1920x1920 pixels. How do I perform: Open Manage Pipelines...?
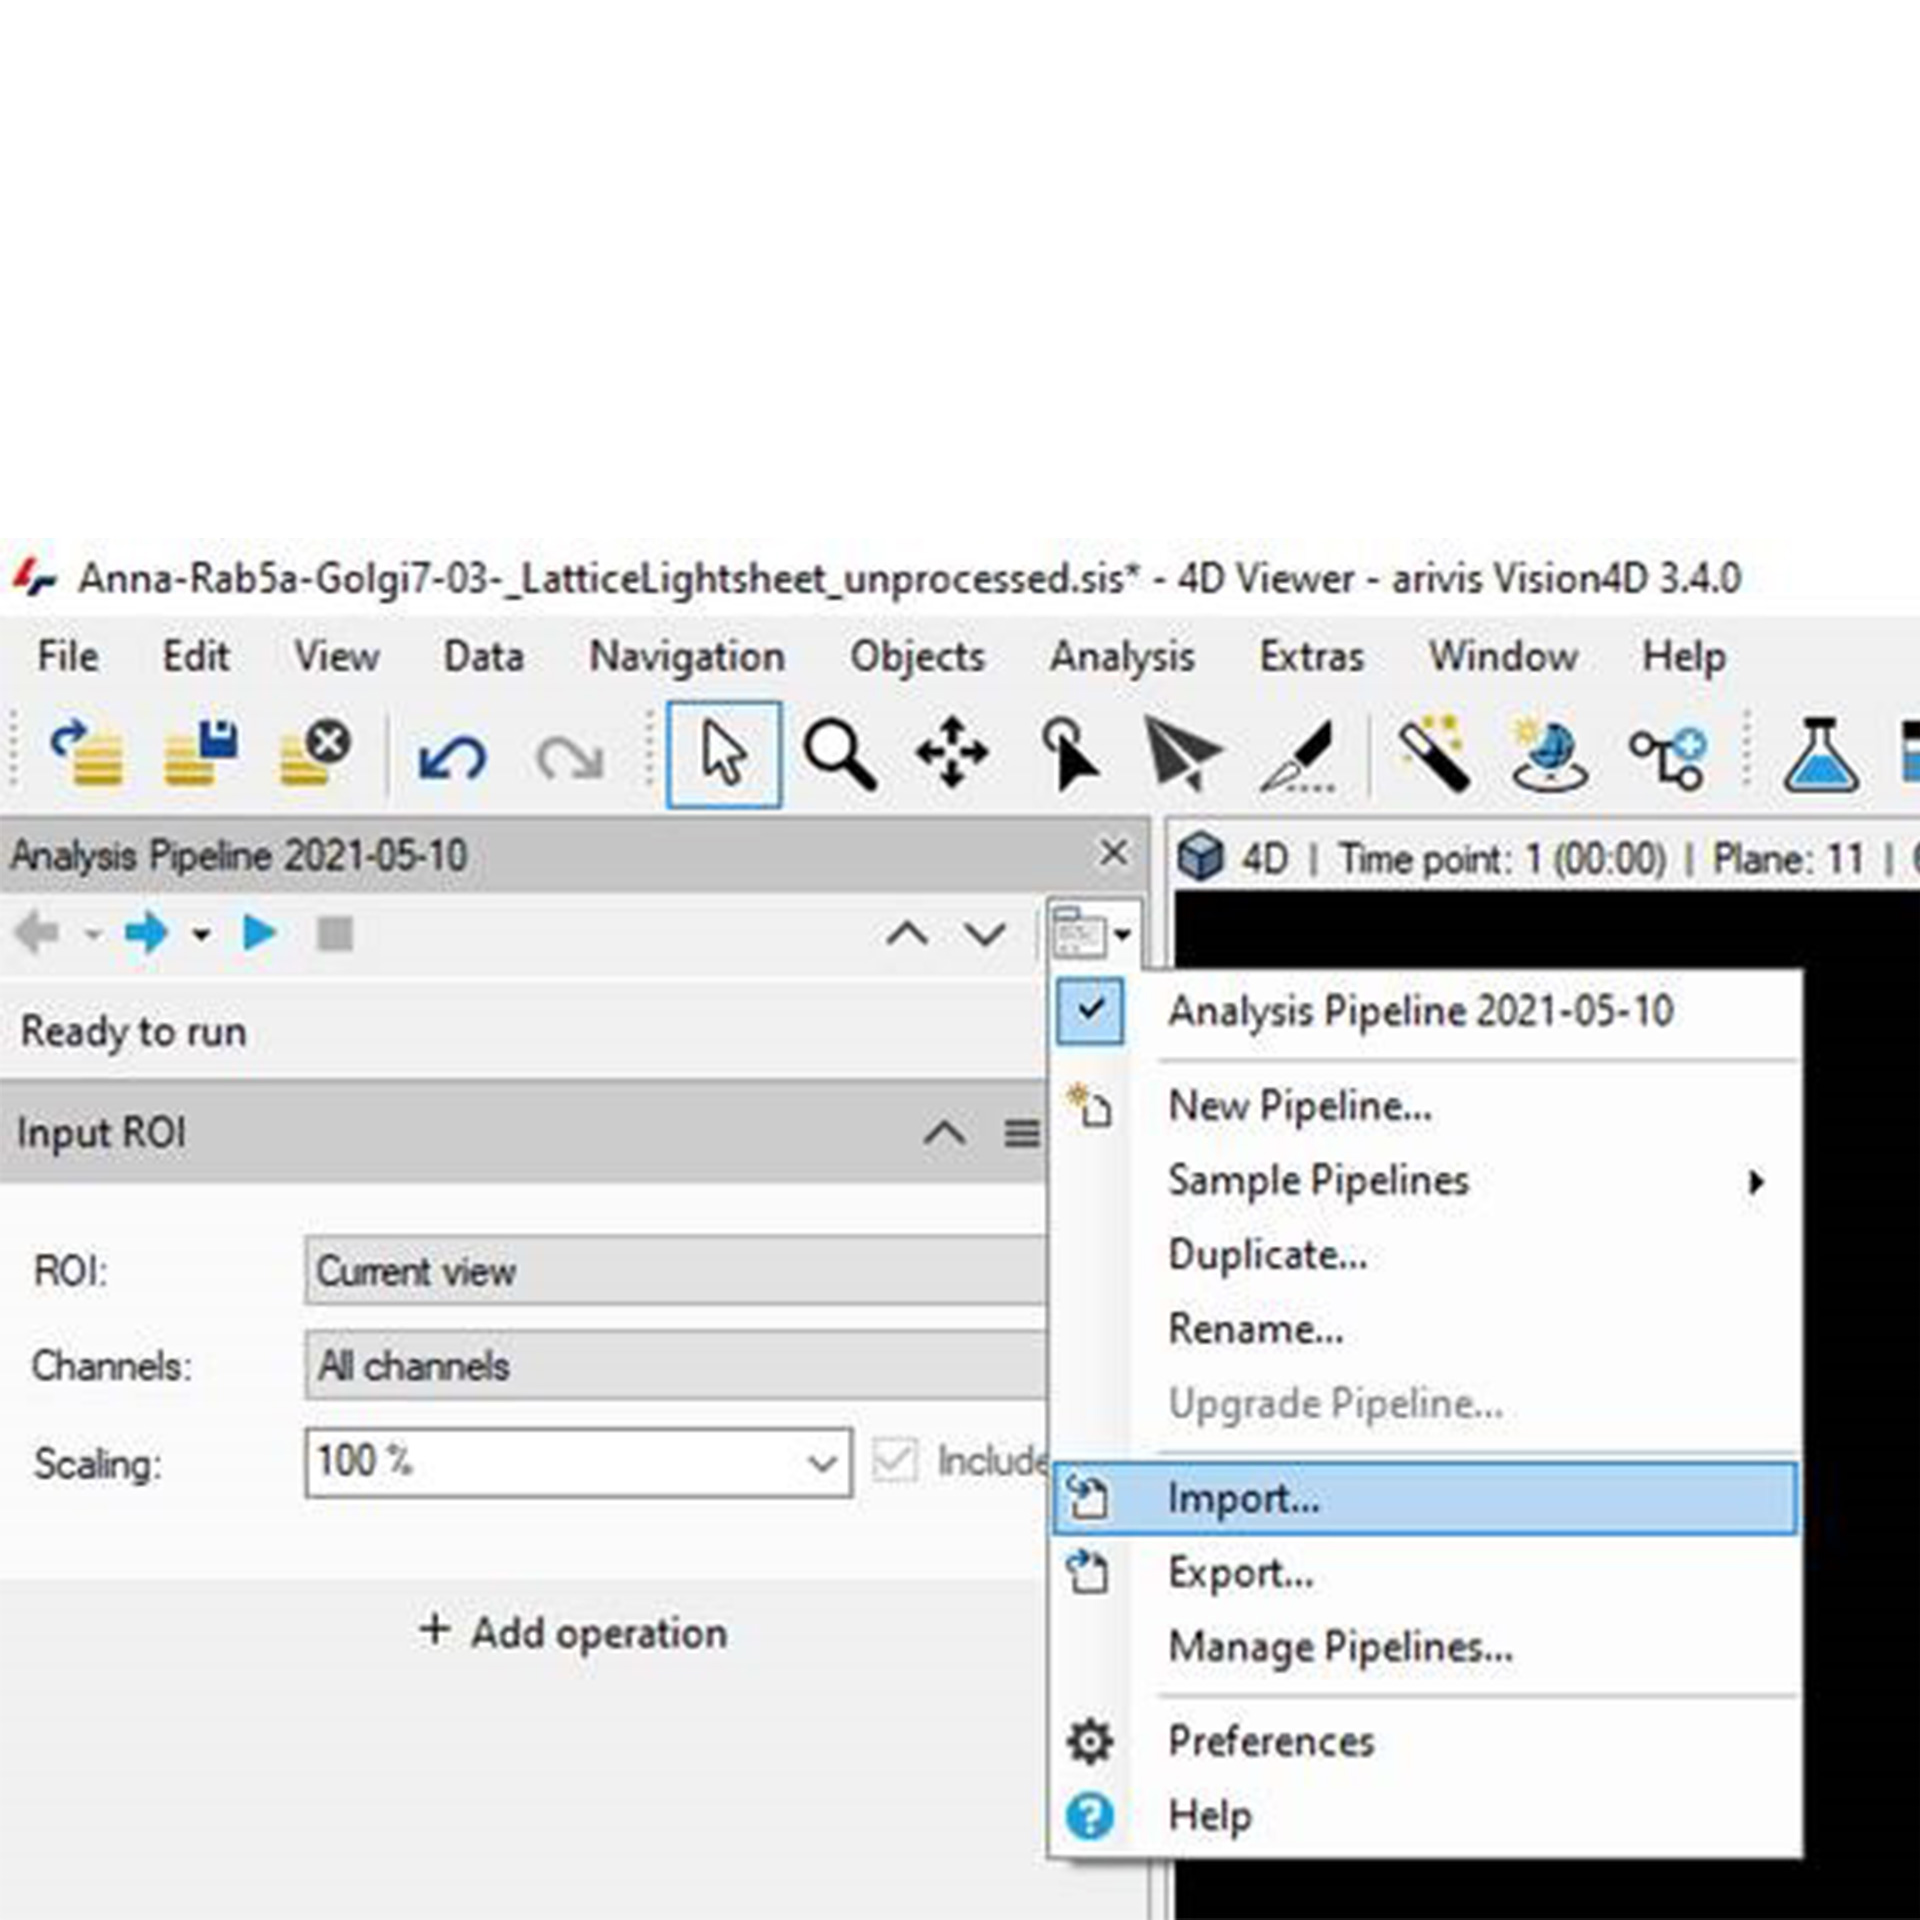click(1426, 1647)
